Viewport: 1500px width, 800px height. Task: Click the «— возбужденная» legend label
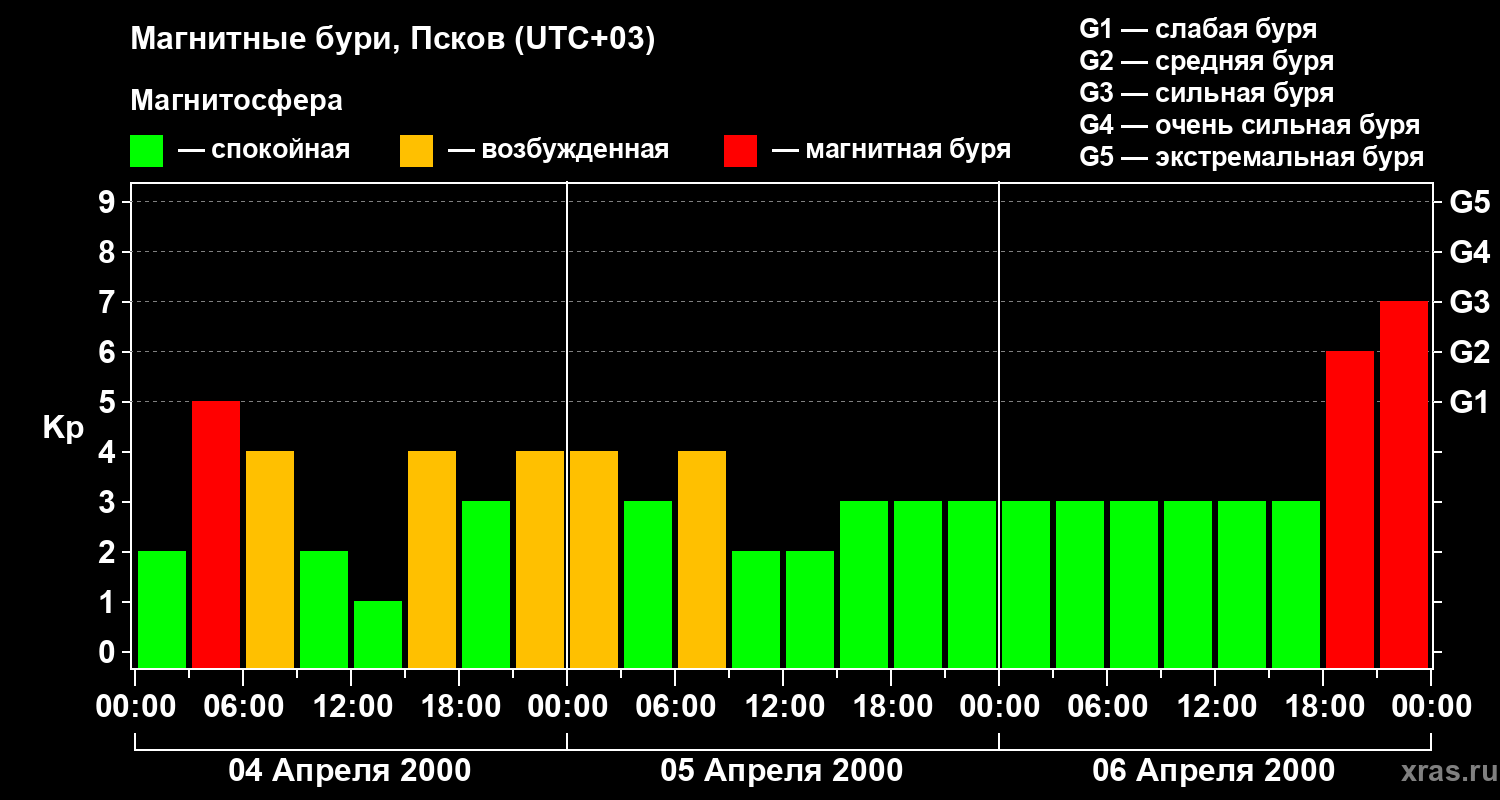pyautogui.click(x=558, y=150)
